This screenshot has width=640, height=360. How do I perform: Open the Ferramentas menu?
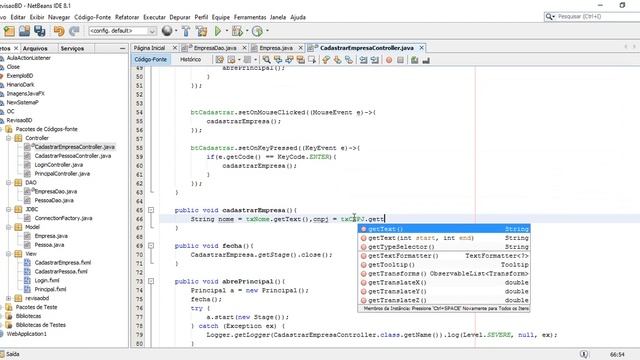250,17
